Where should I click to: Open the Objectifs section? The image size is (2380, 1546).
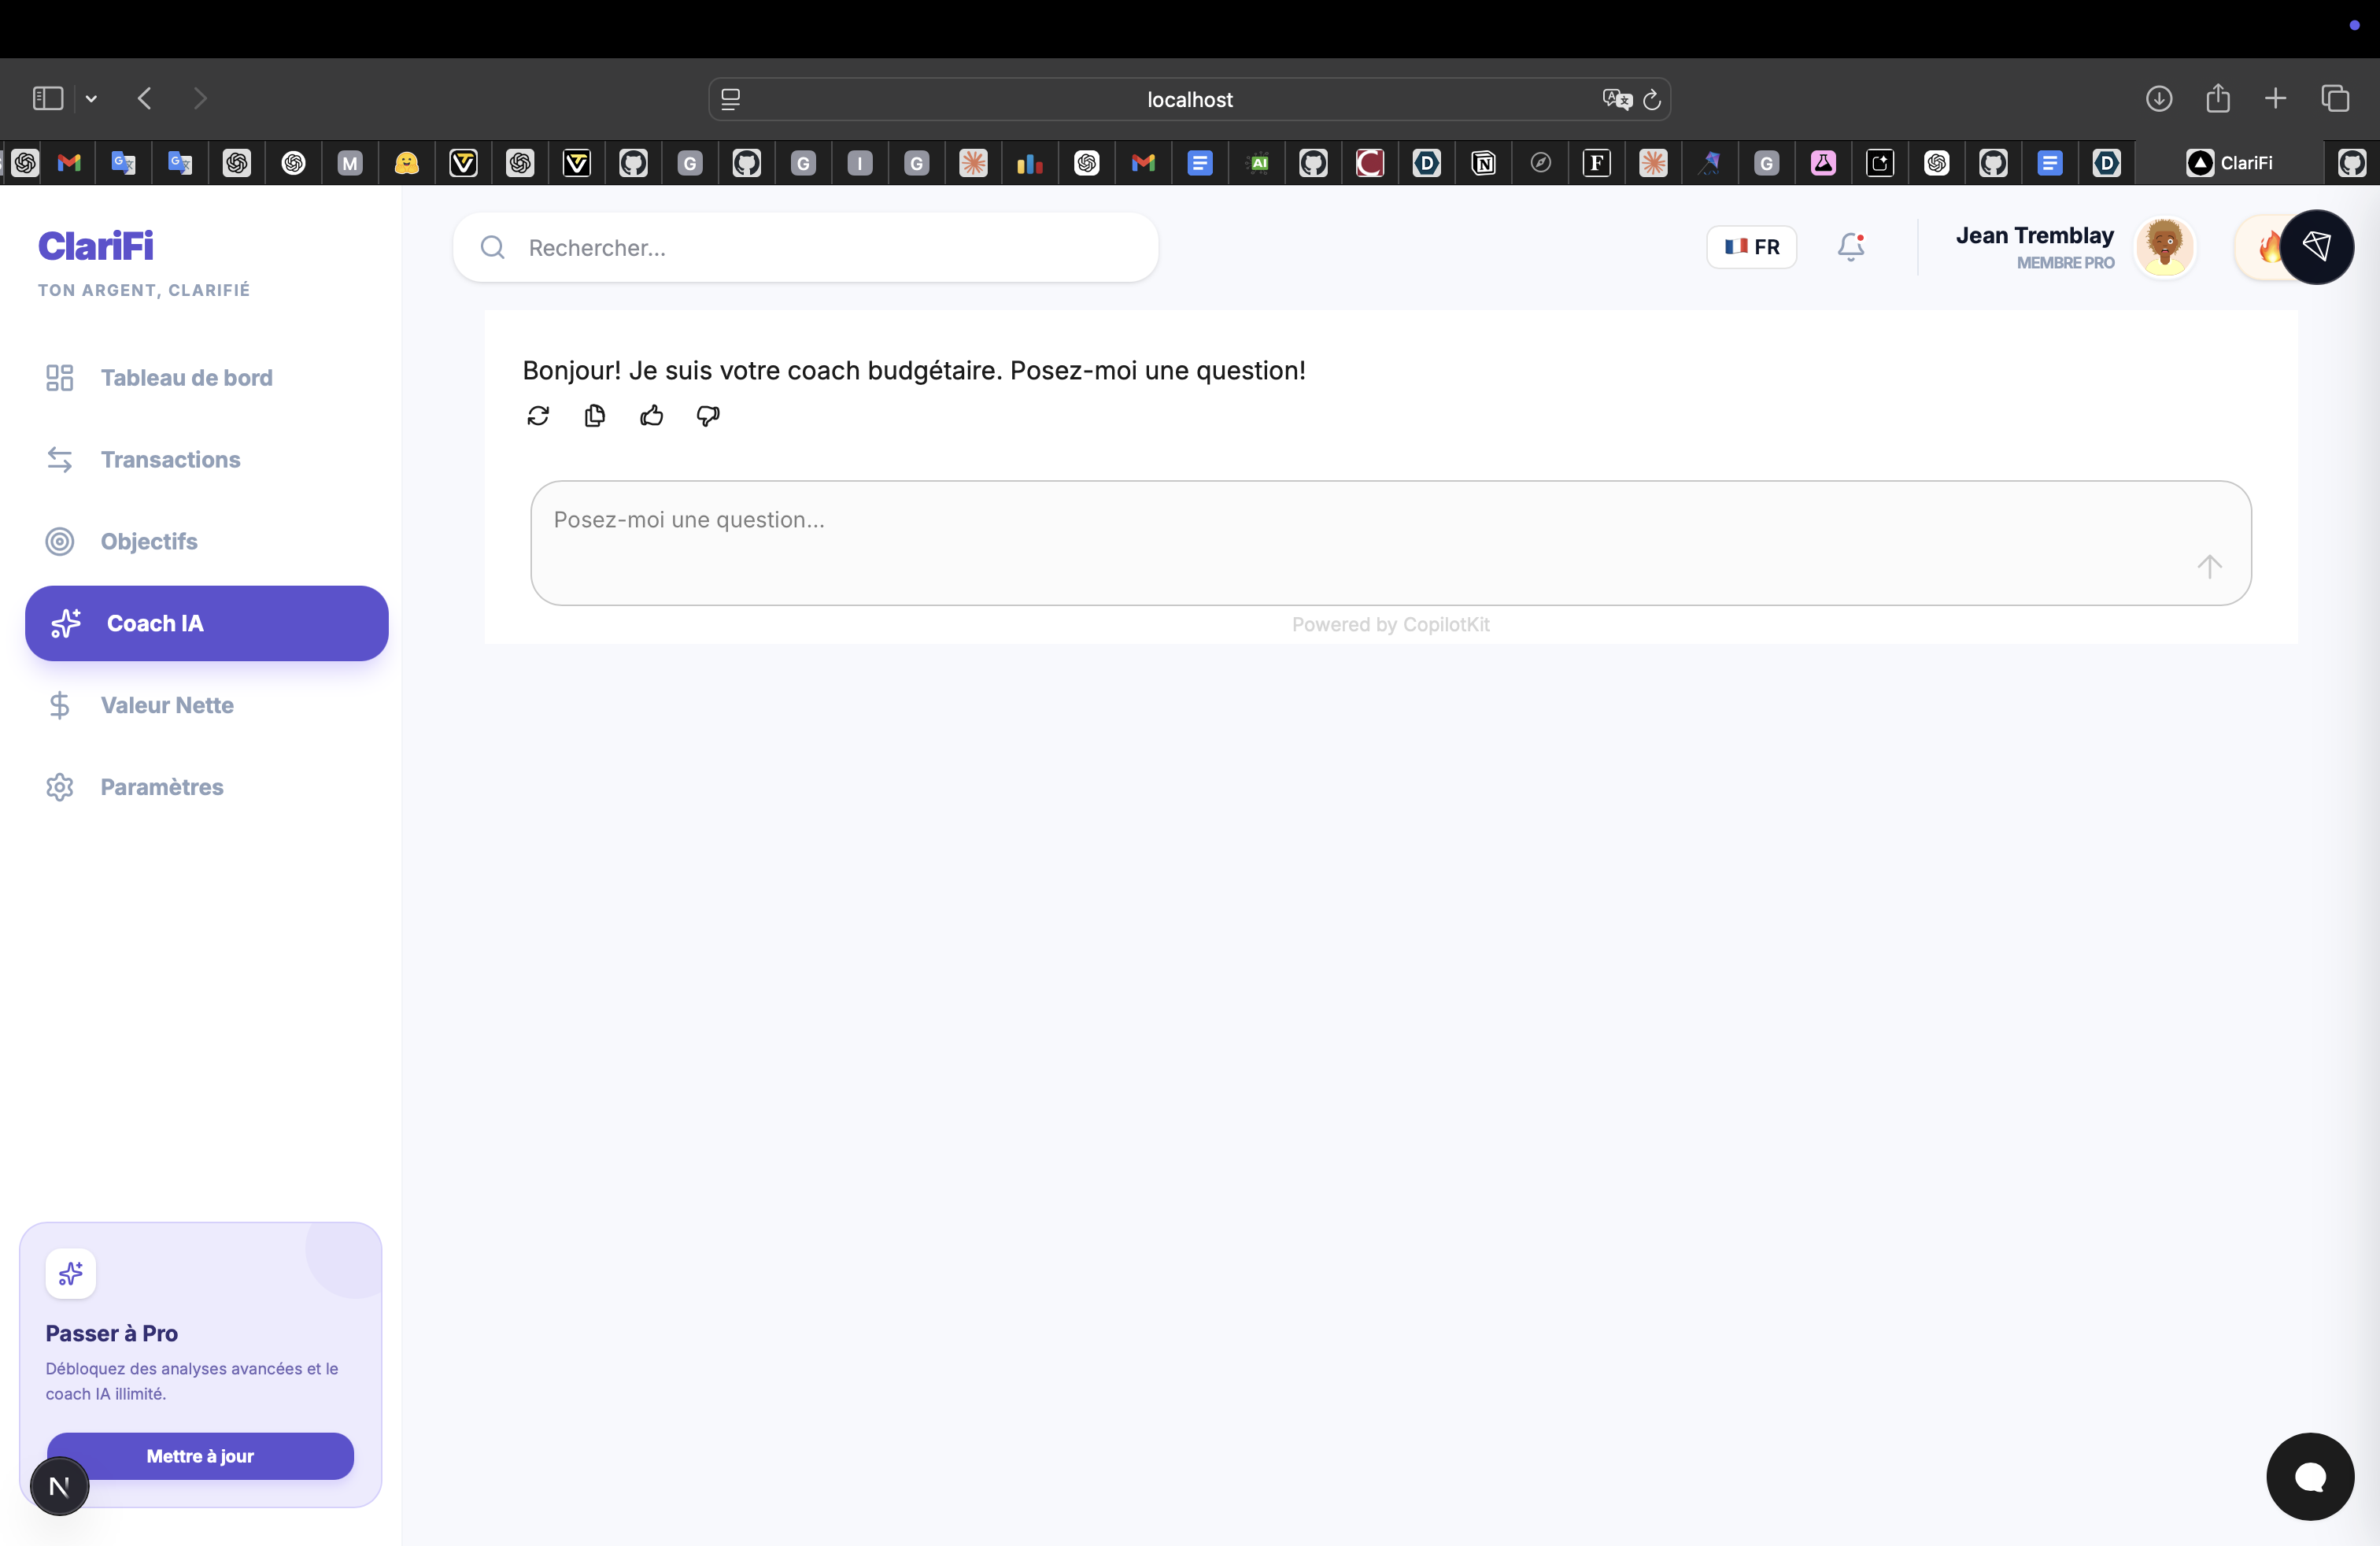(x=149, y=541)
